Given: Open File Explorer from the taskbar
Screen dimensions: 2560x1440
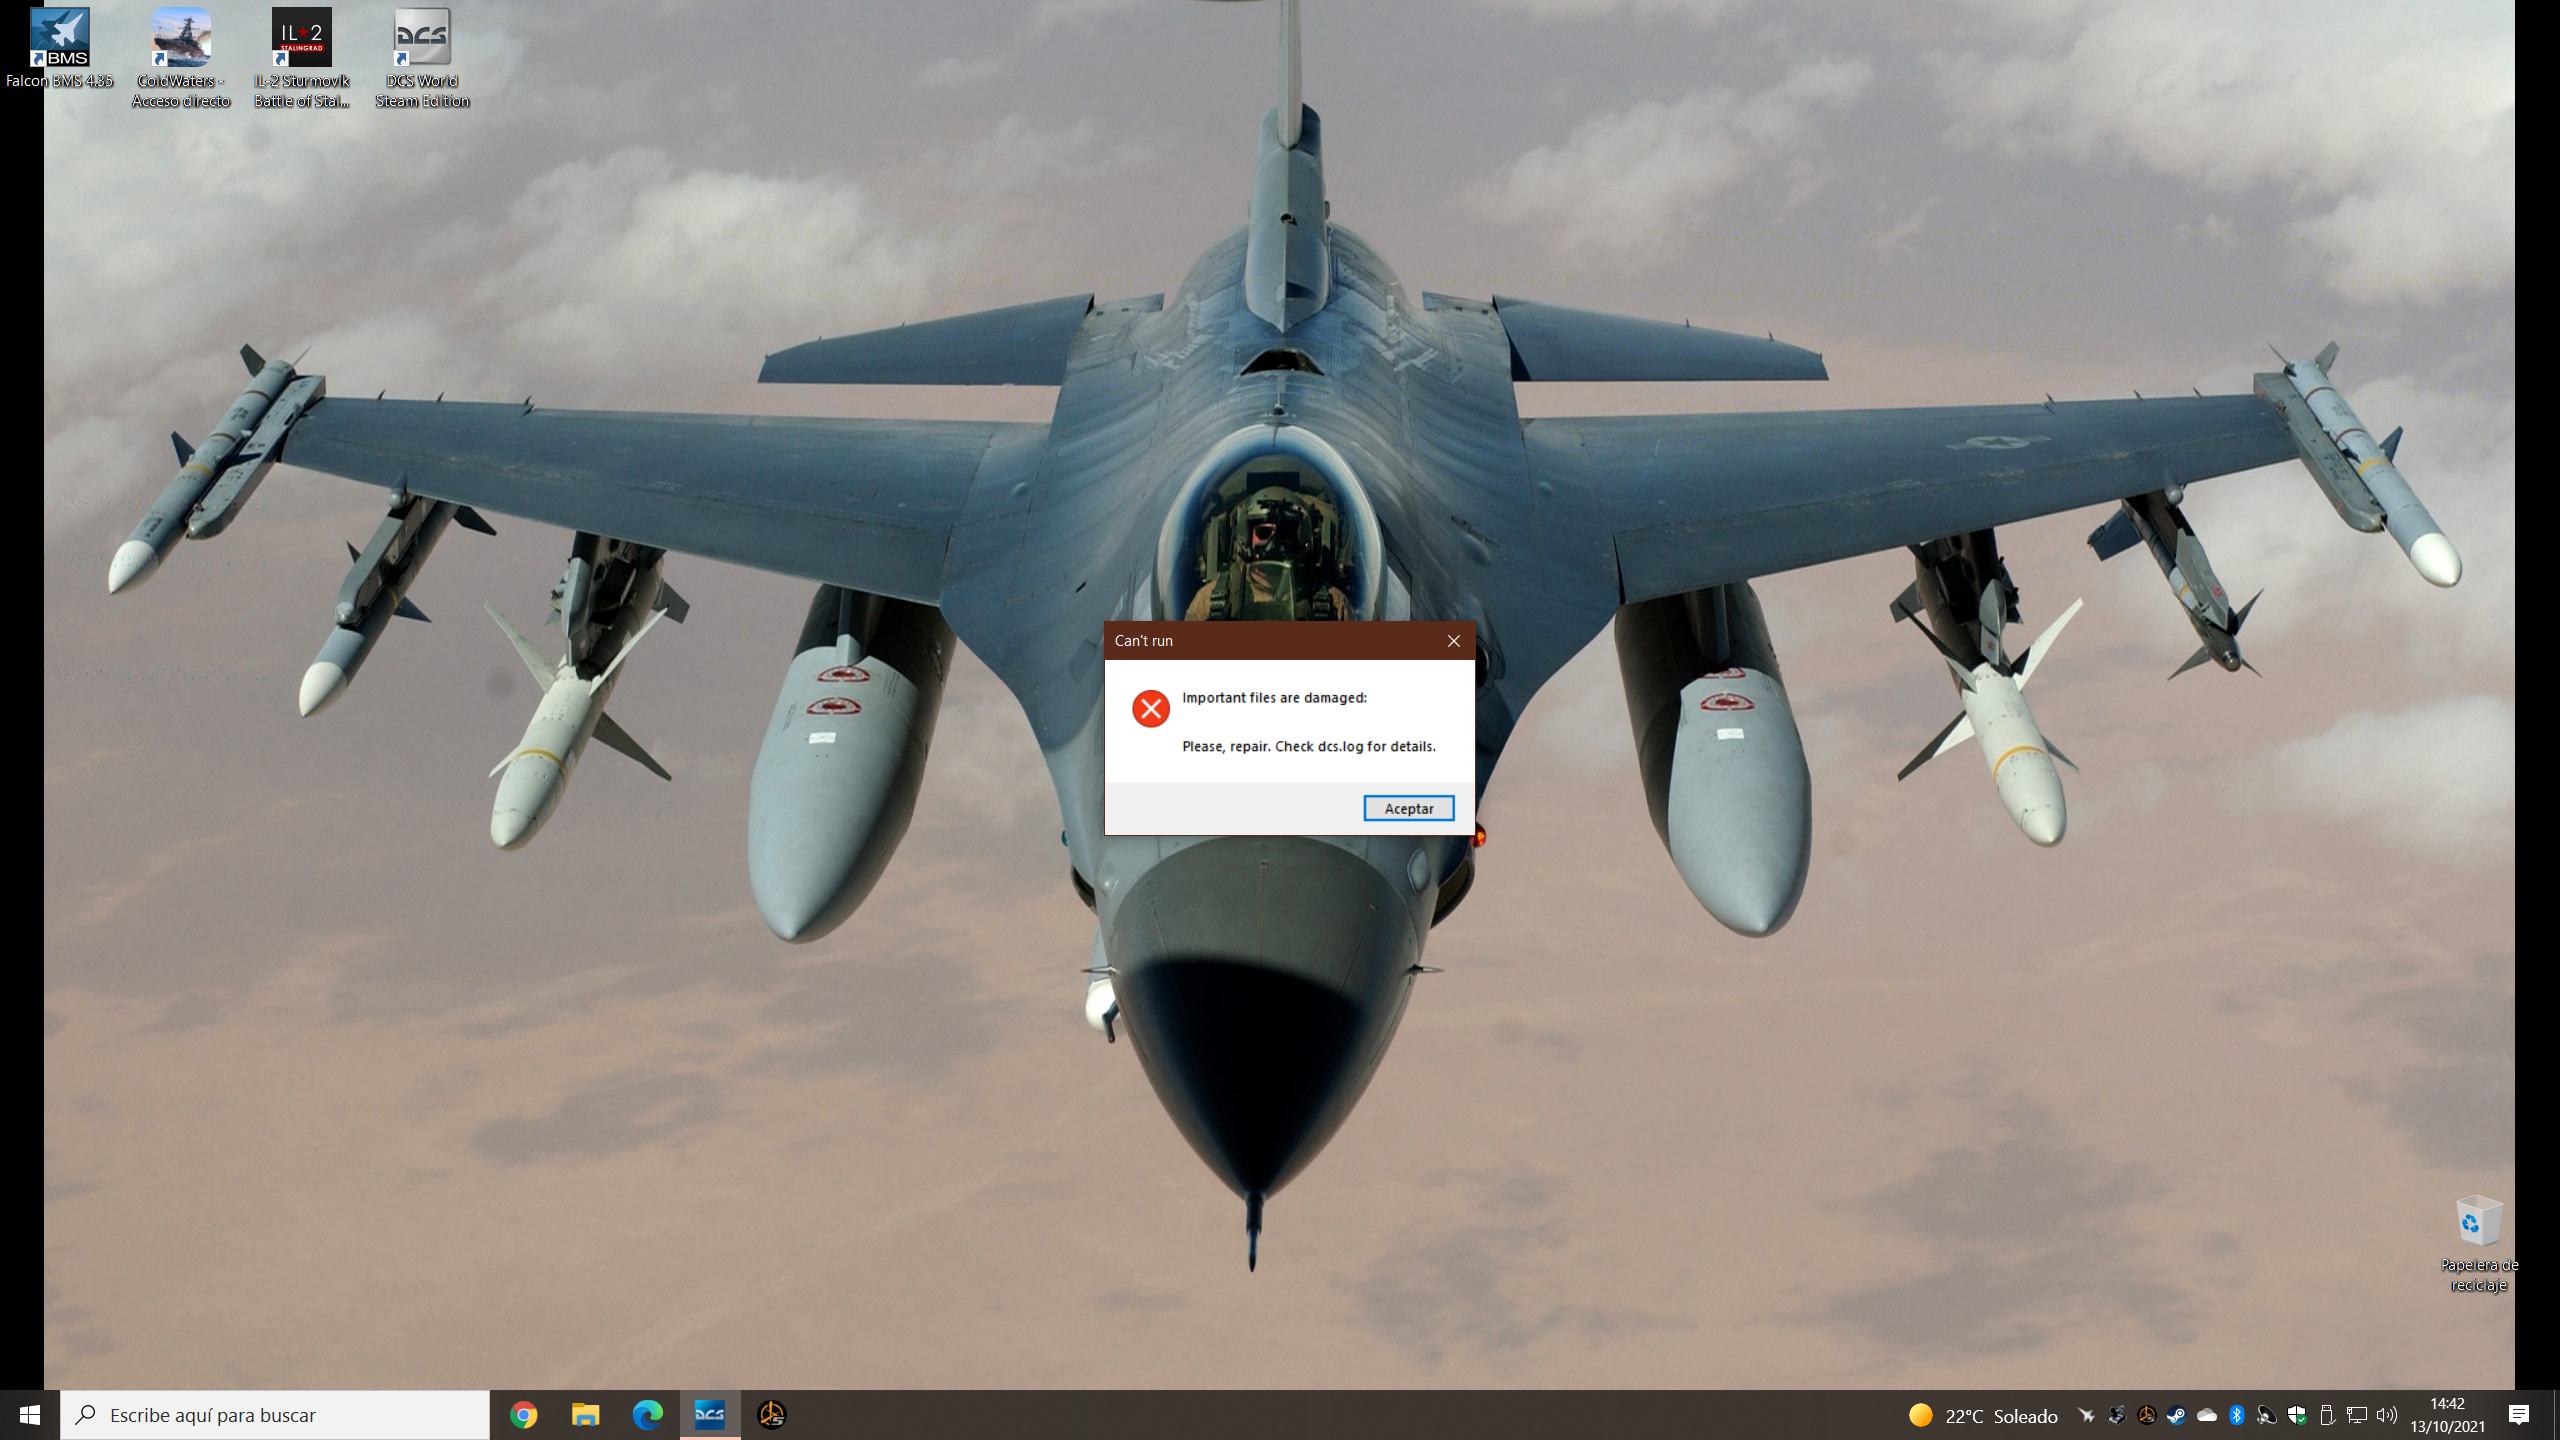Looking at the screenshot, I should point(585,1415).
